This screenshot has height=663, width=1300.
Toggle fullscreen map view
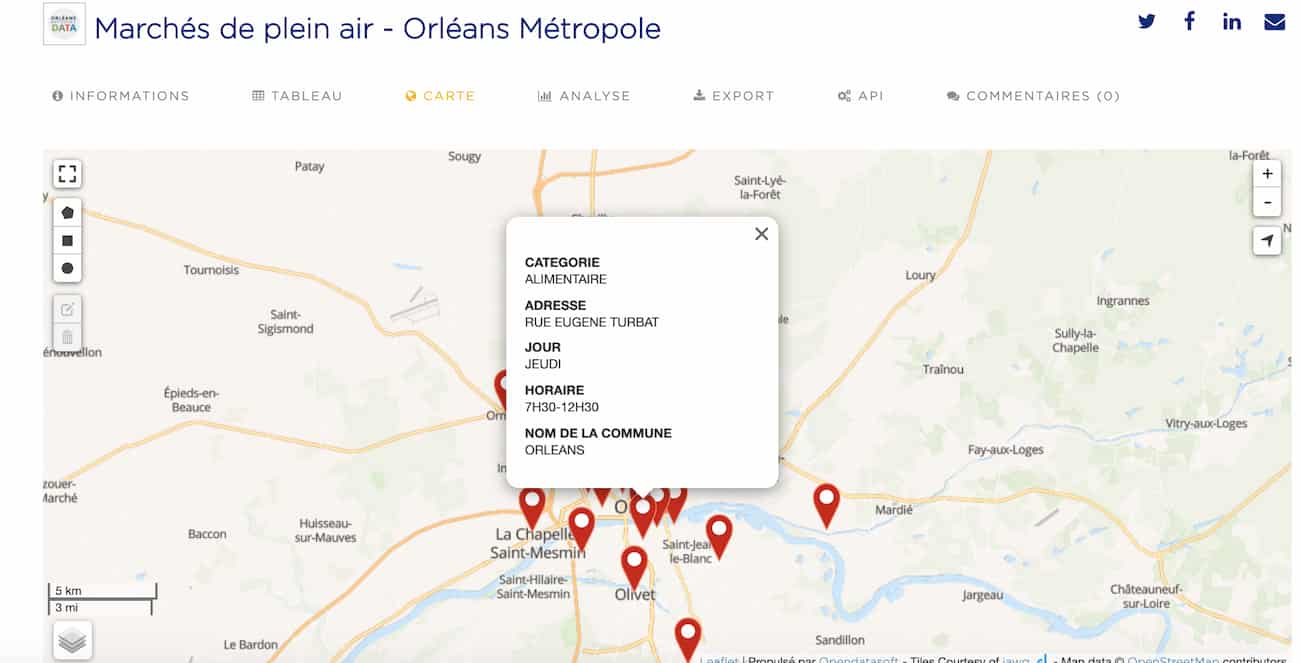(x=67, y=174)
